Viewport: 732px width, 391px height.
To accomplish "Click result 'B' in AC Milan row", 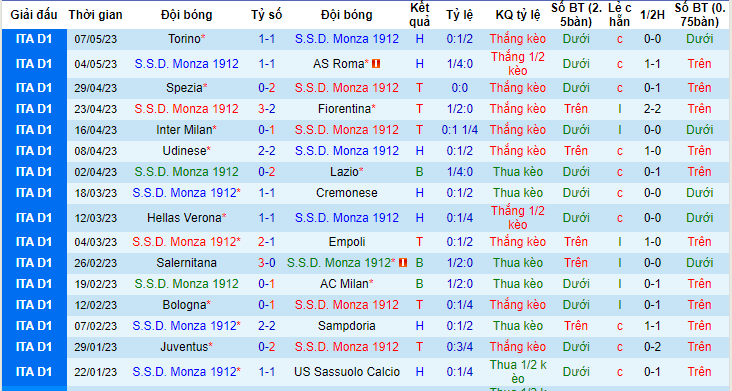I will coord(419,284).
